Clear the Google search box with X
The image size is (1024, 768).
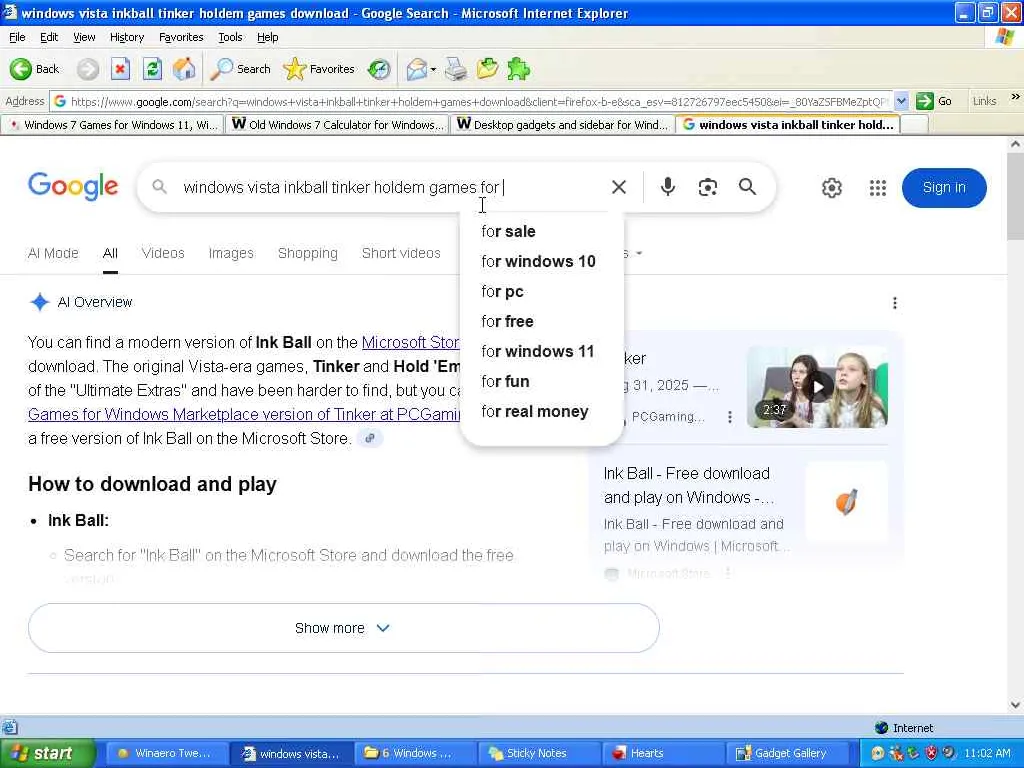point(618,187)
